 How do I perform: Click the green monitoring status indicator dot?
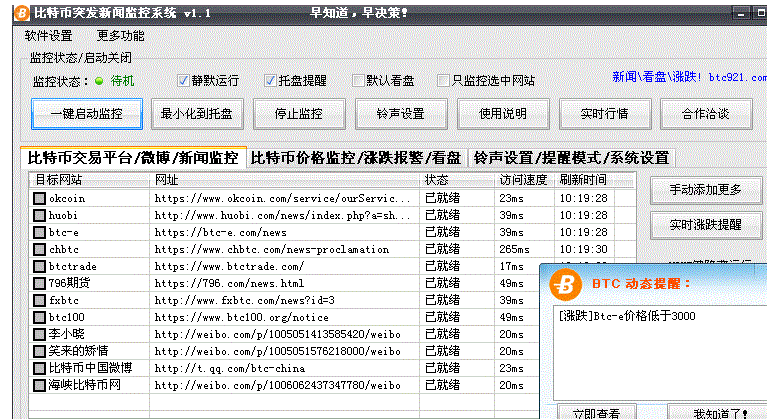(x=100, y=81)
